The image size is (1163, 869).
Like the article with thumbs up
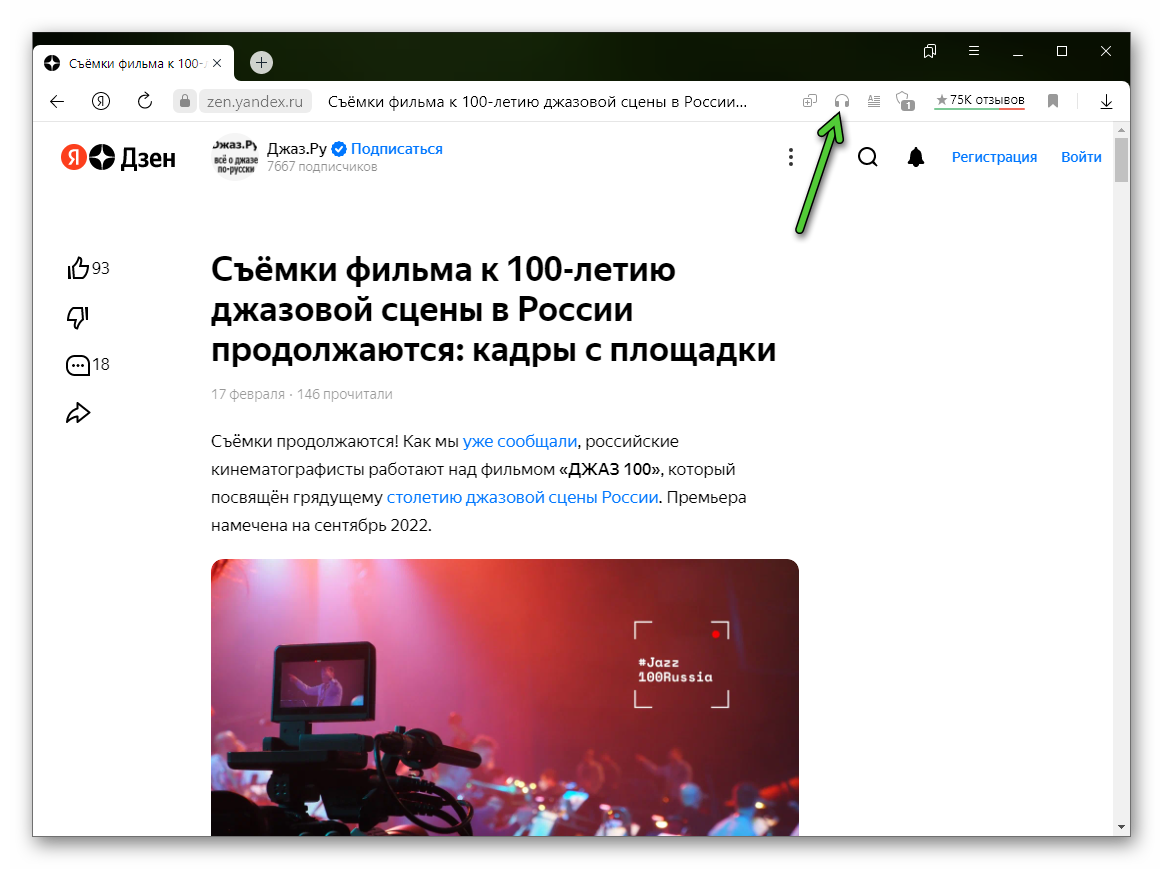coord(78,268)
